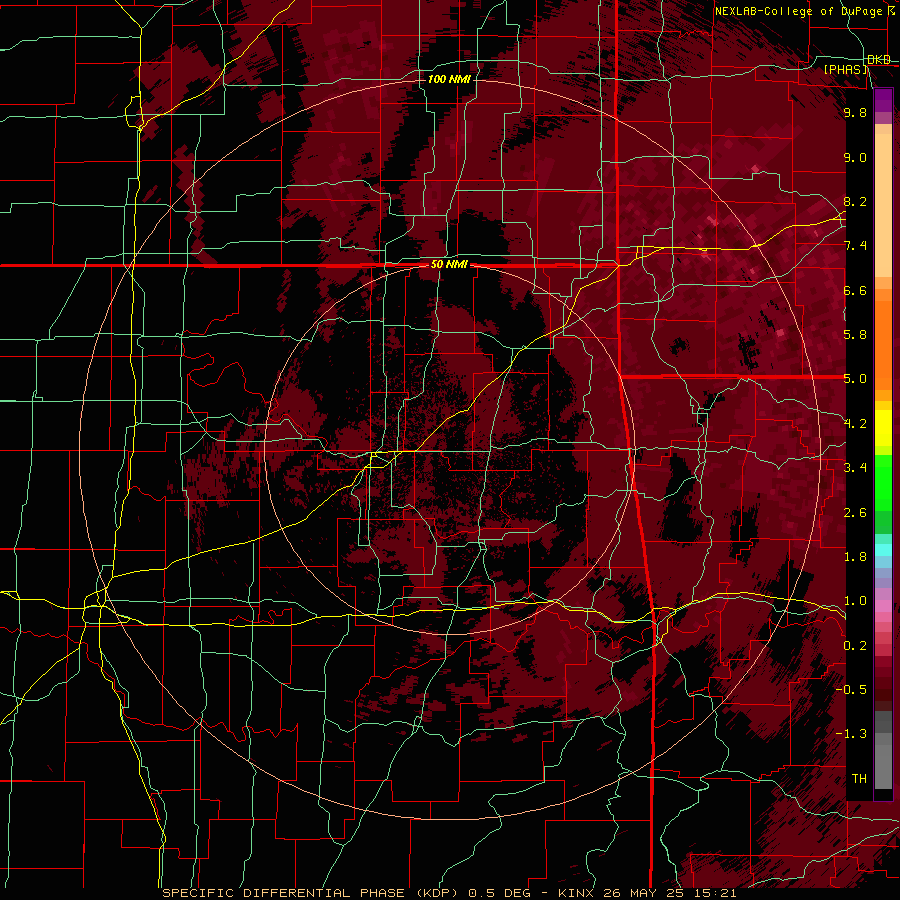The image size is (900, 900).
Task: Pick the yellow color bar segment near 4.2
Action: click(x=883, y=428)
